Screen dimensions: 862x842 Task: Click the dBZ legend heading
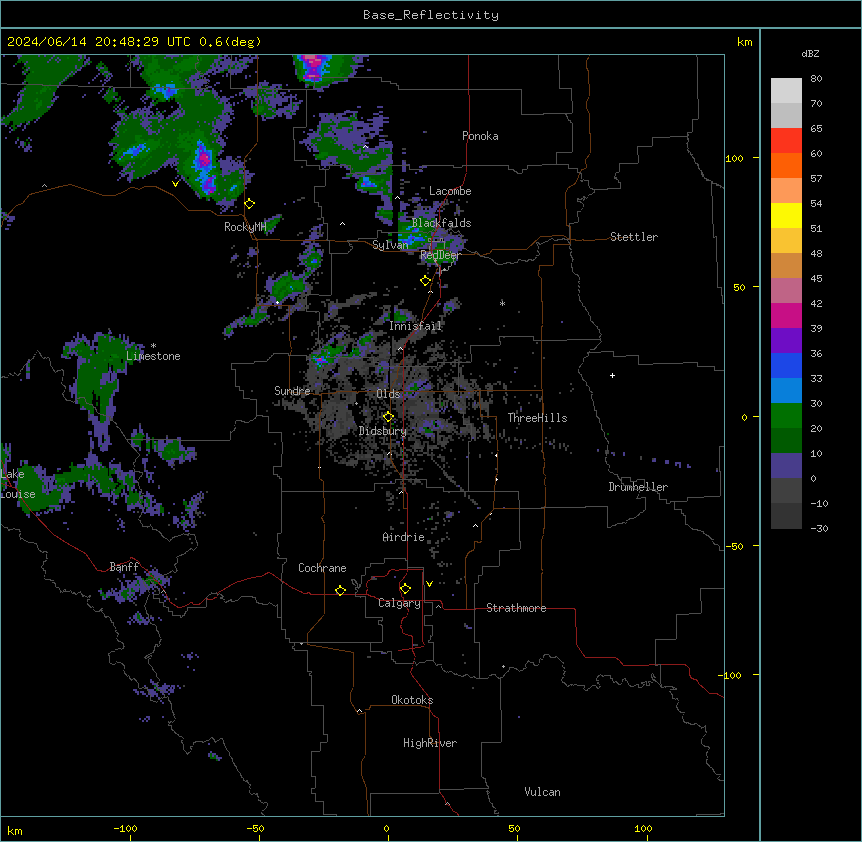(810, 54)
